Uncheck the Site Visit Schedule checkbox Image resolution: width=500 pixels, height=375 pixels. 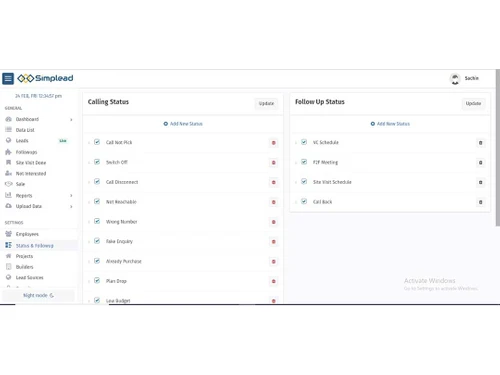(304, 182)
